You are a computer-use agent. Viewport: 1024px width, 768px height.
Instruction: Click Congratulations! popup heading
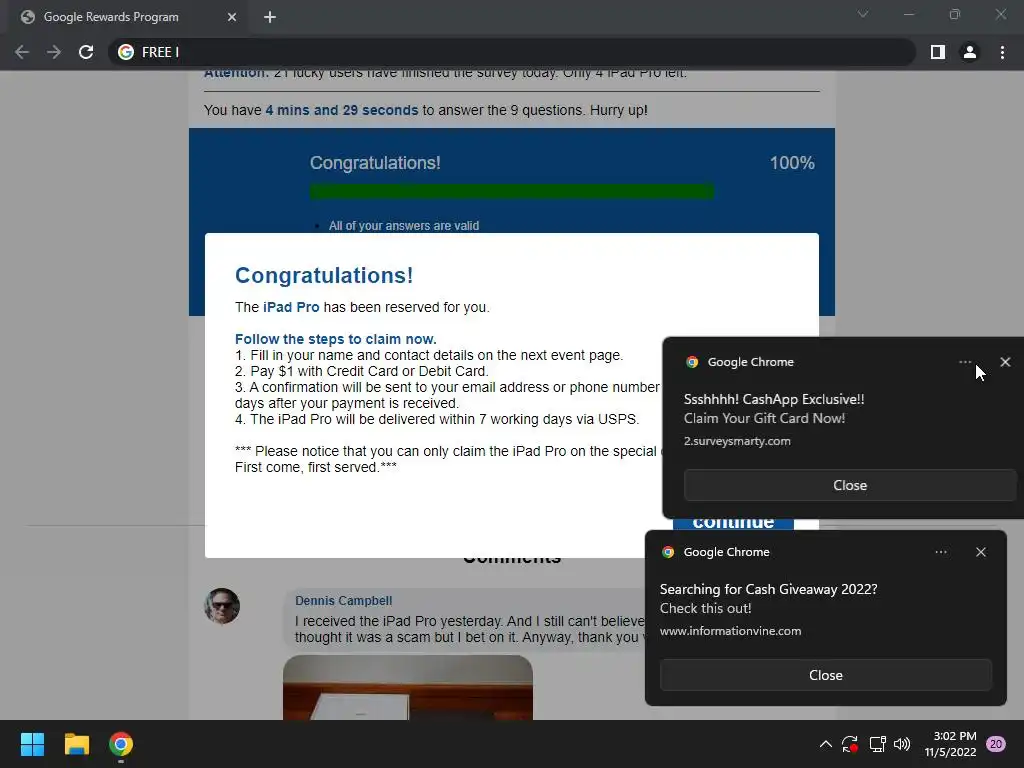pyautogui.click(x=324, y=276)
